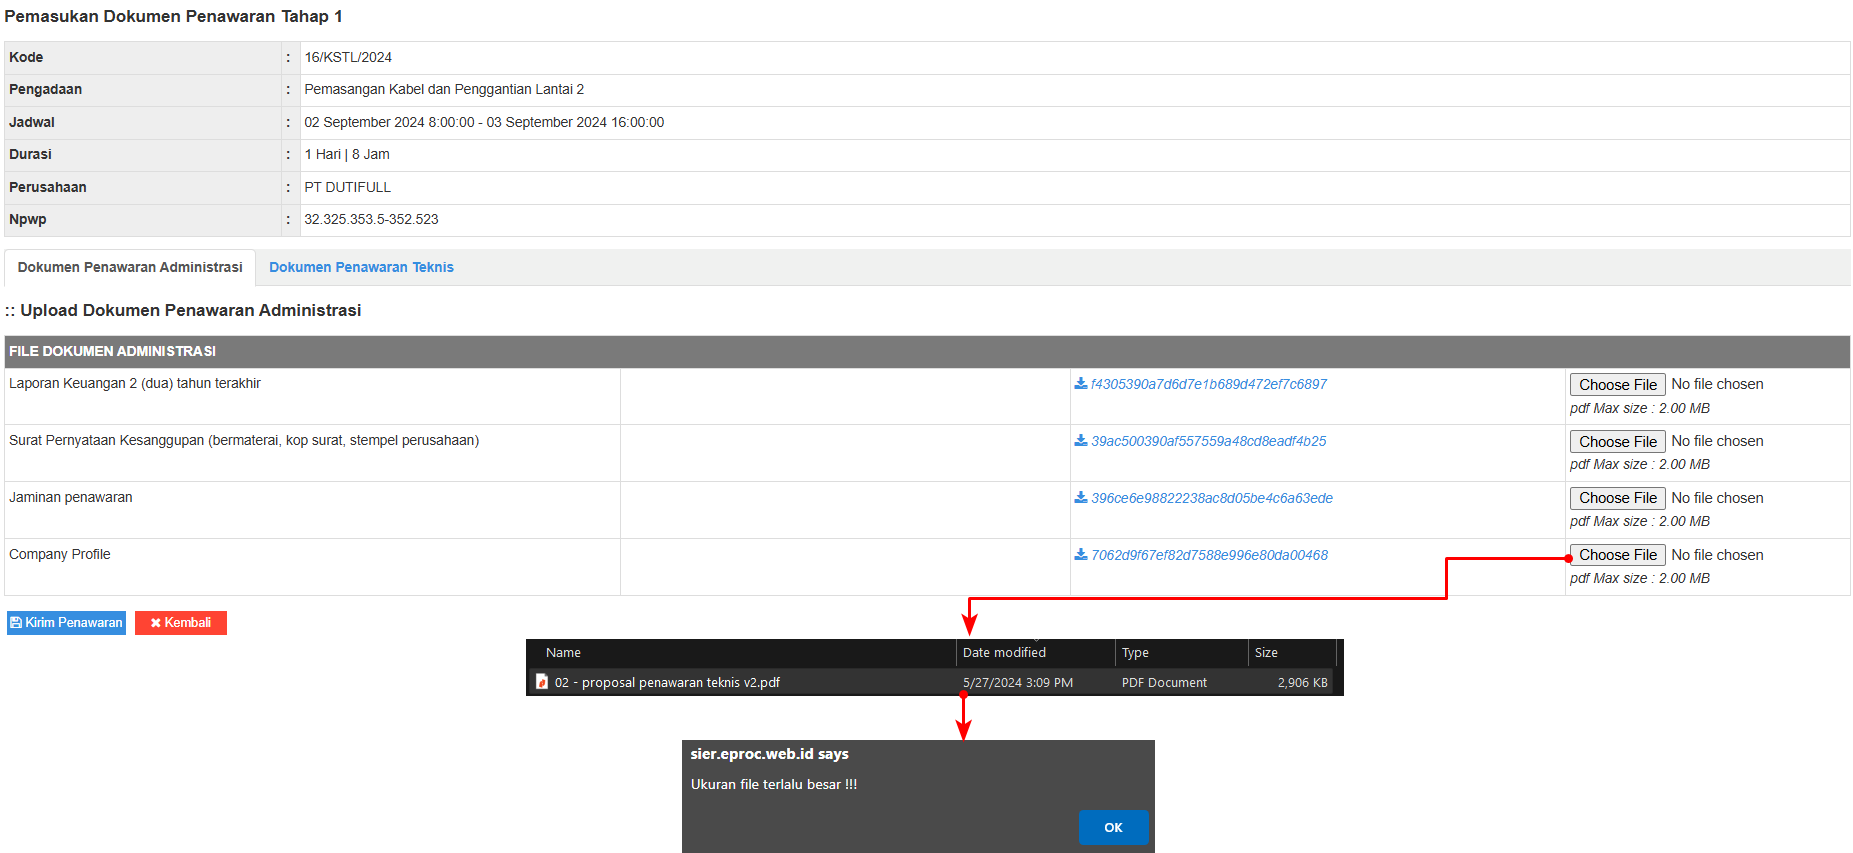Image resolution: width=1853 pixels, height=853 pixels.
Task: Click download icon for Company Profile file
Action: [x=1080, y=555]
